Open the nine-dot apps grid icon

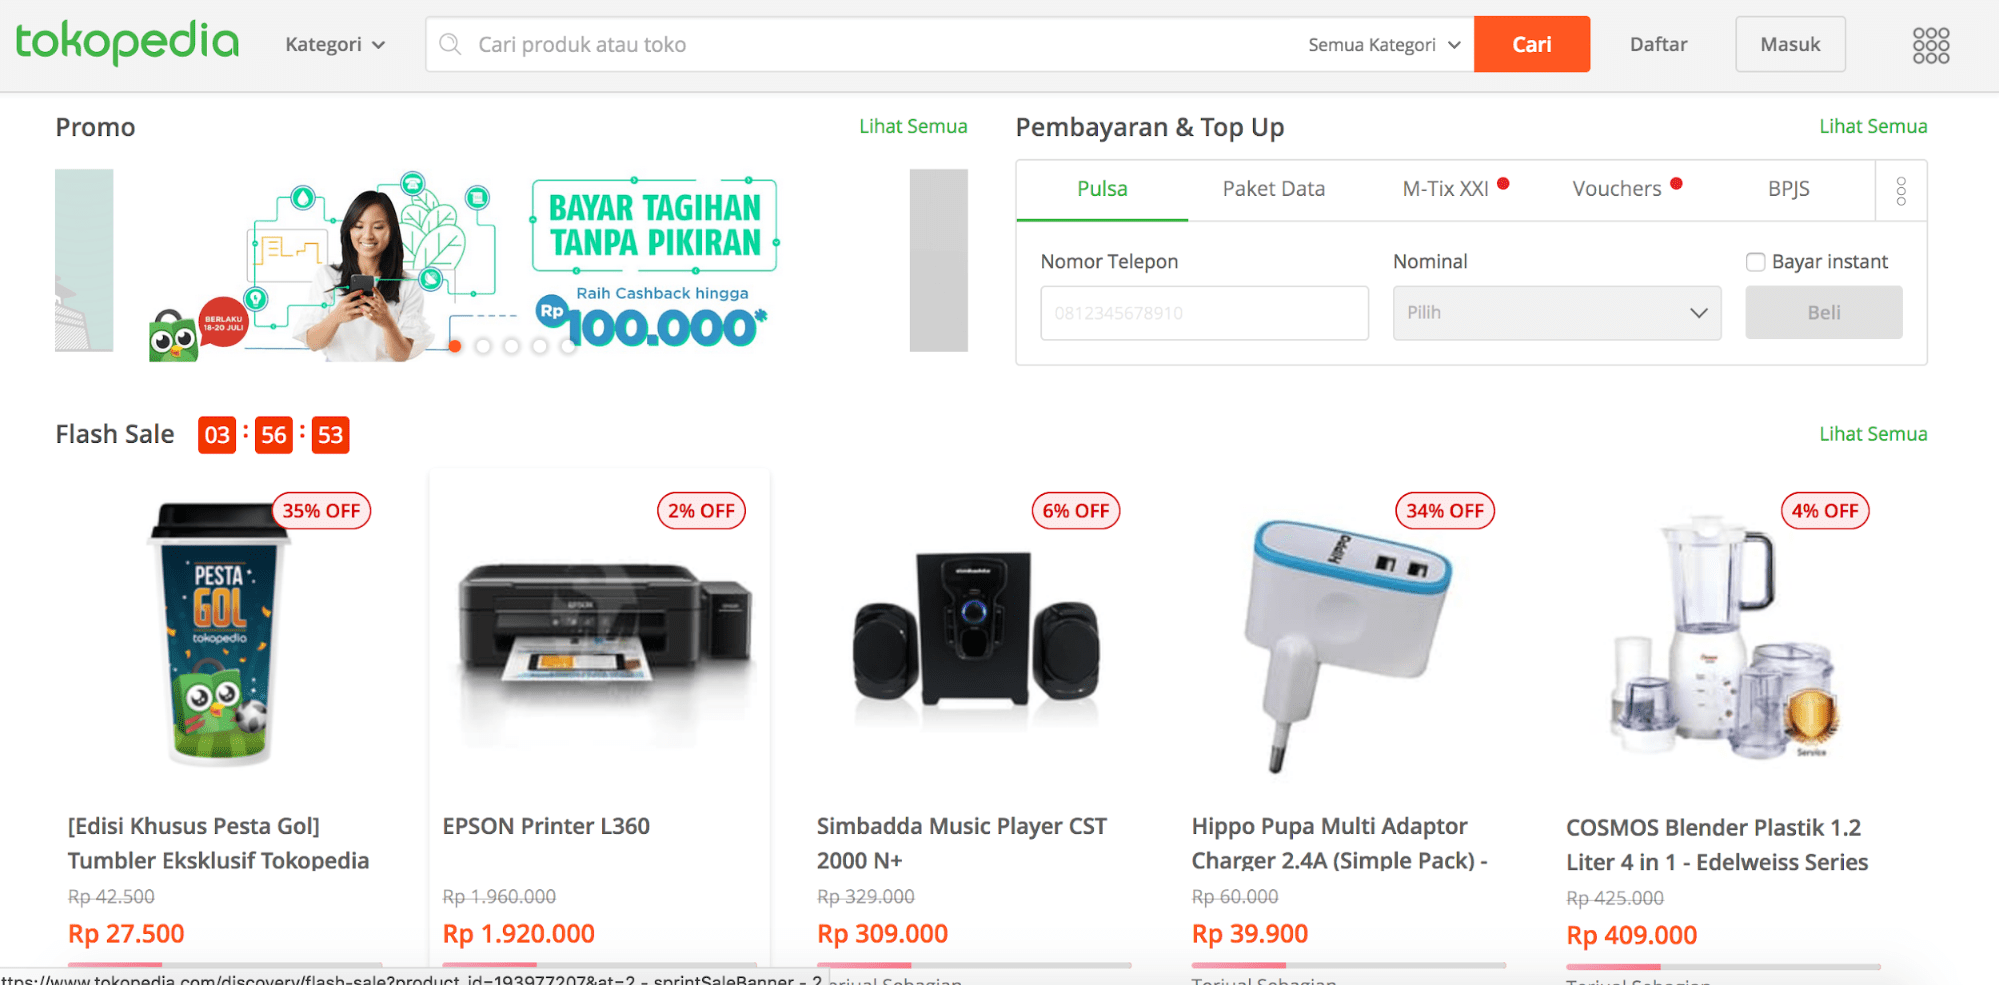click(x=1930, y=45)
